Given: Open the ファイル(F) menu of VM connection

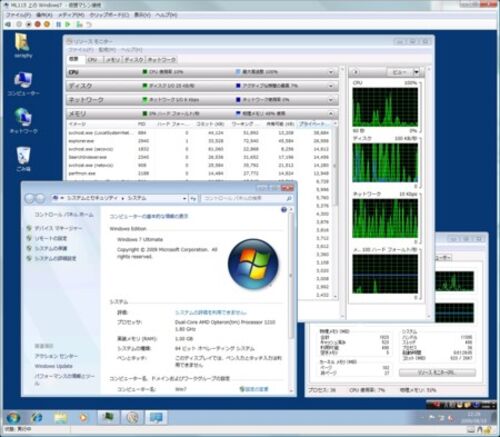Looking at the screenshot, I should tap(19, 15).
